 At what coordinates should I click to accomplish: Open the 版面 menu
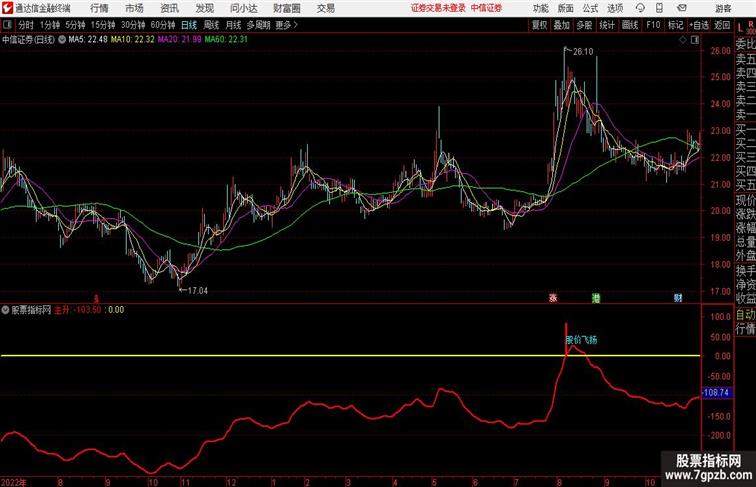tap(566, 8)
